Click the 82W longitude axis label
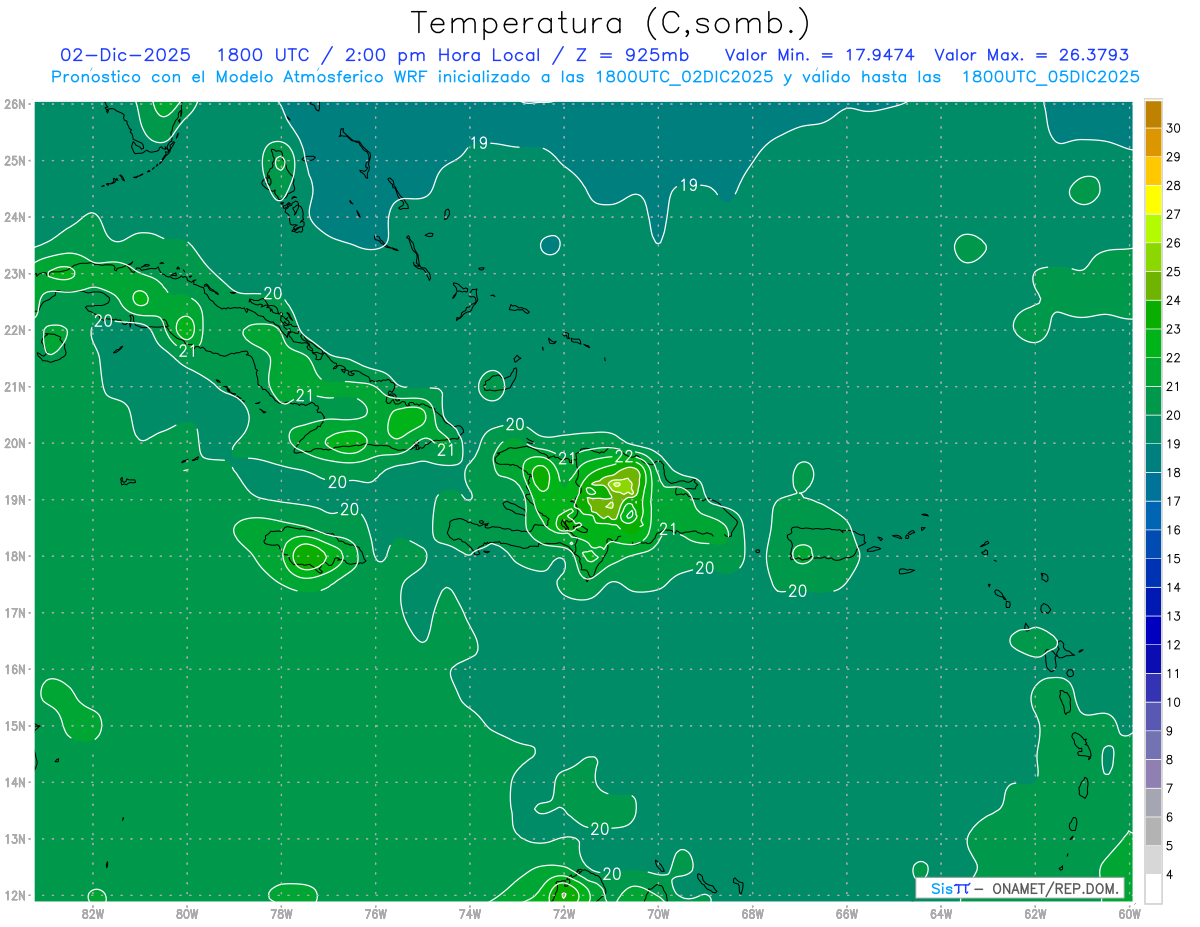 [93, 913]
